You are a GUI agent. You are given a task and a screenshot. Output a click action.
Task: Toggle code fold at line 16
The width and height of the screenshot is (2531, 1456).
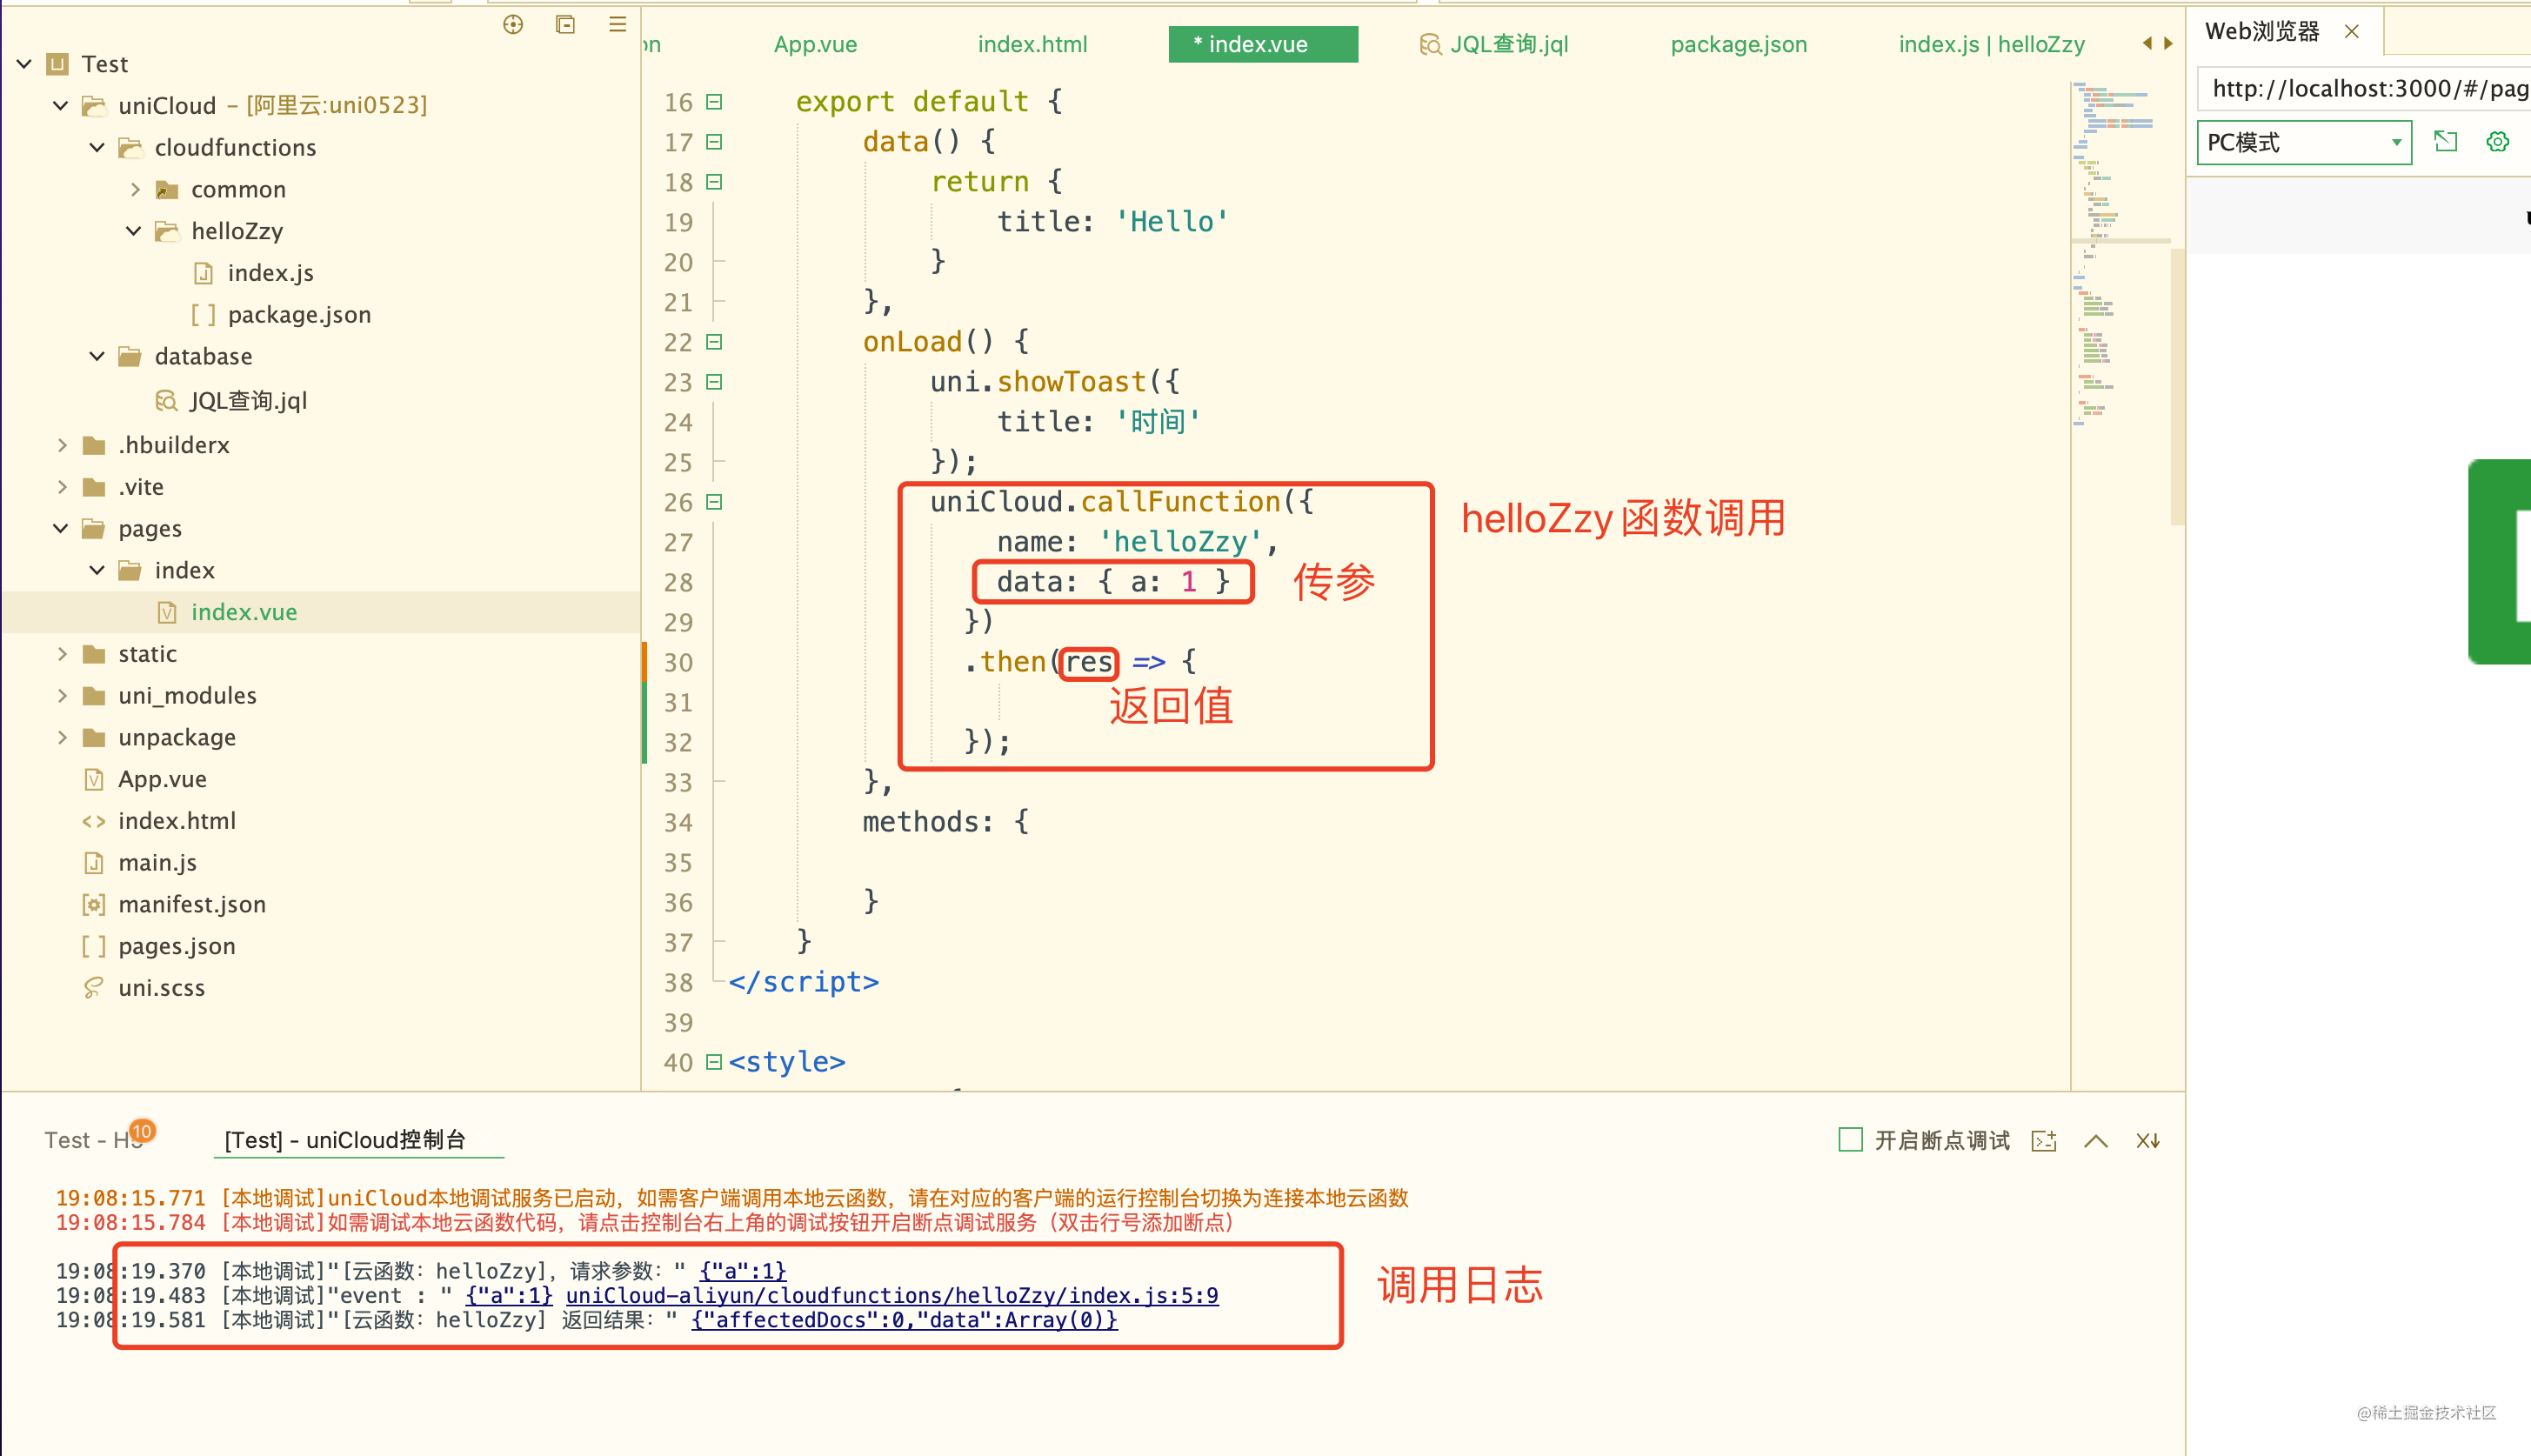point(714,101)
